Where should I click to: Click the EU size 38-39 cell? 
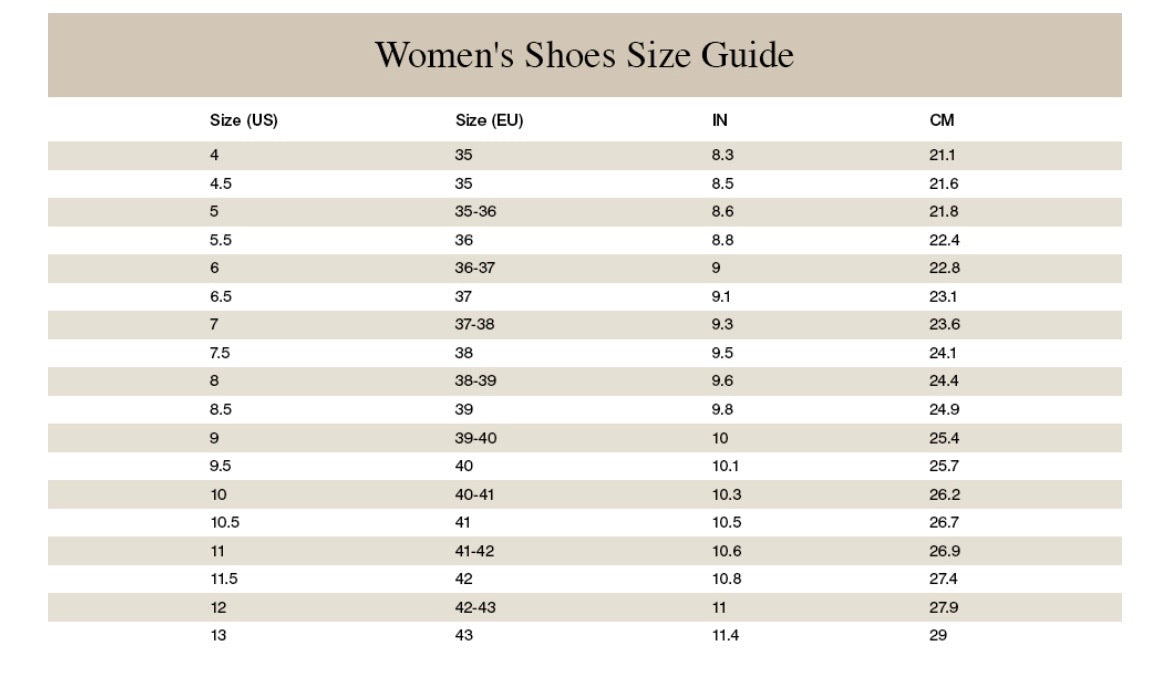tap(476, 381)
